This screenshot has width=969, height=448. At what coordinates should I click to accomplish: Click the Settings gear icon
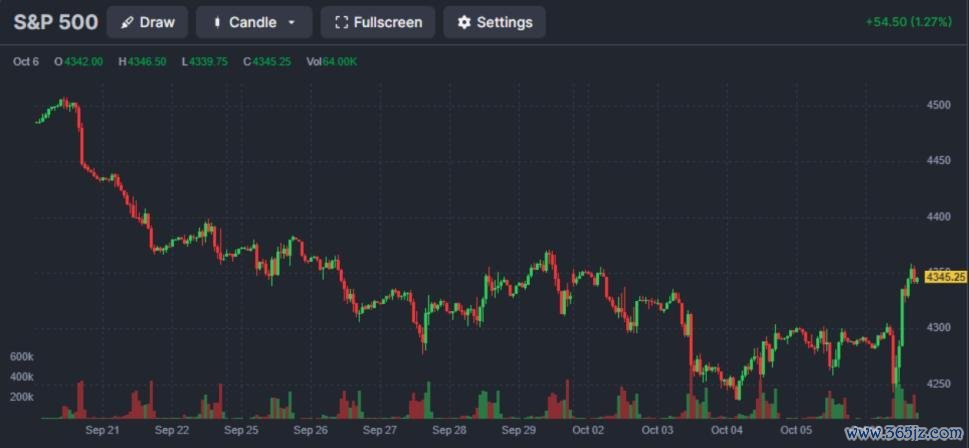[x=464, y=23]
